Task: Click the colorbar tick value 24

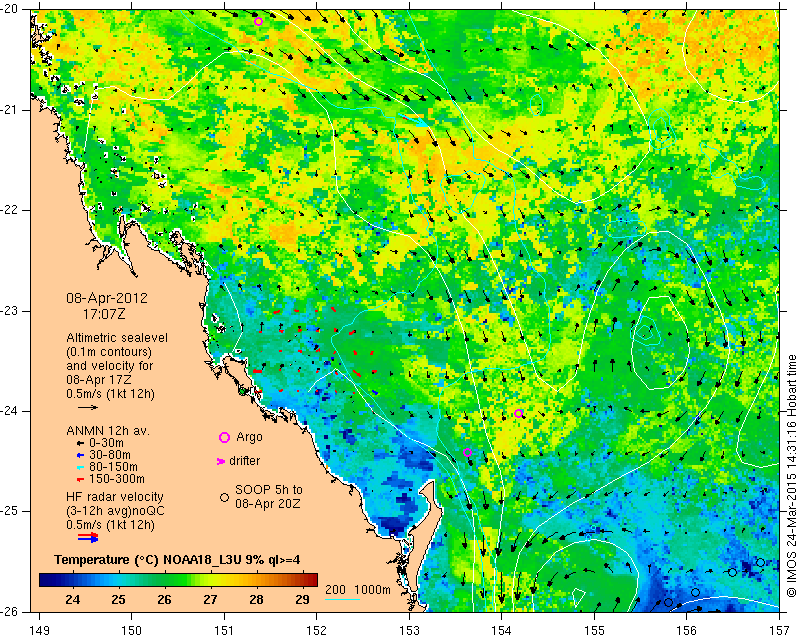Action: pyautogui.click(x=72, y=599)
